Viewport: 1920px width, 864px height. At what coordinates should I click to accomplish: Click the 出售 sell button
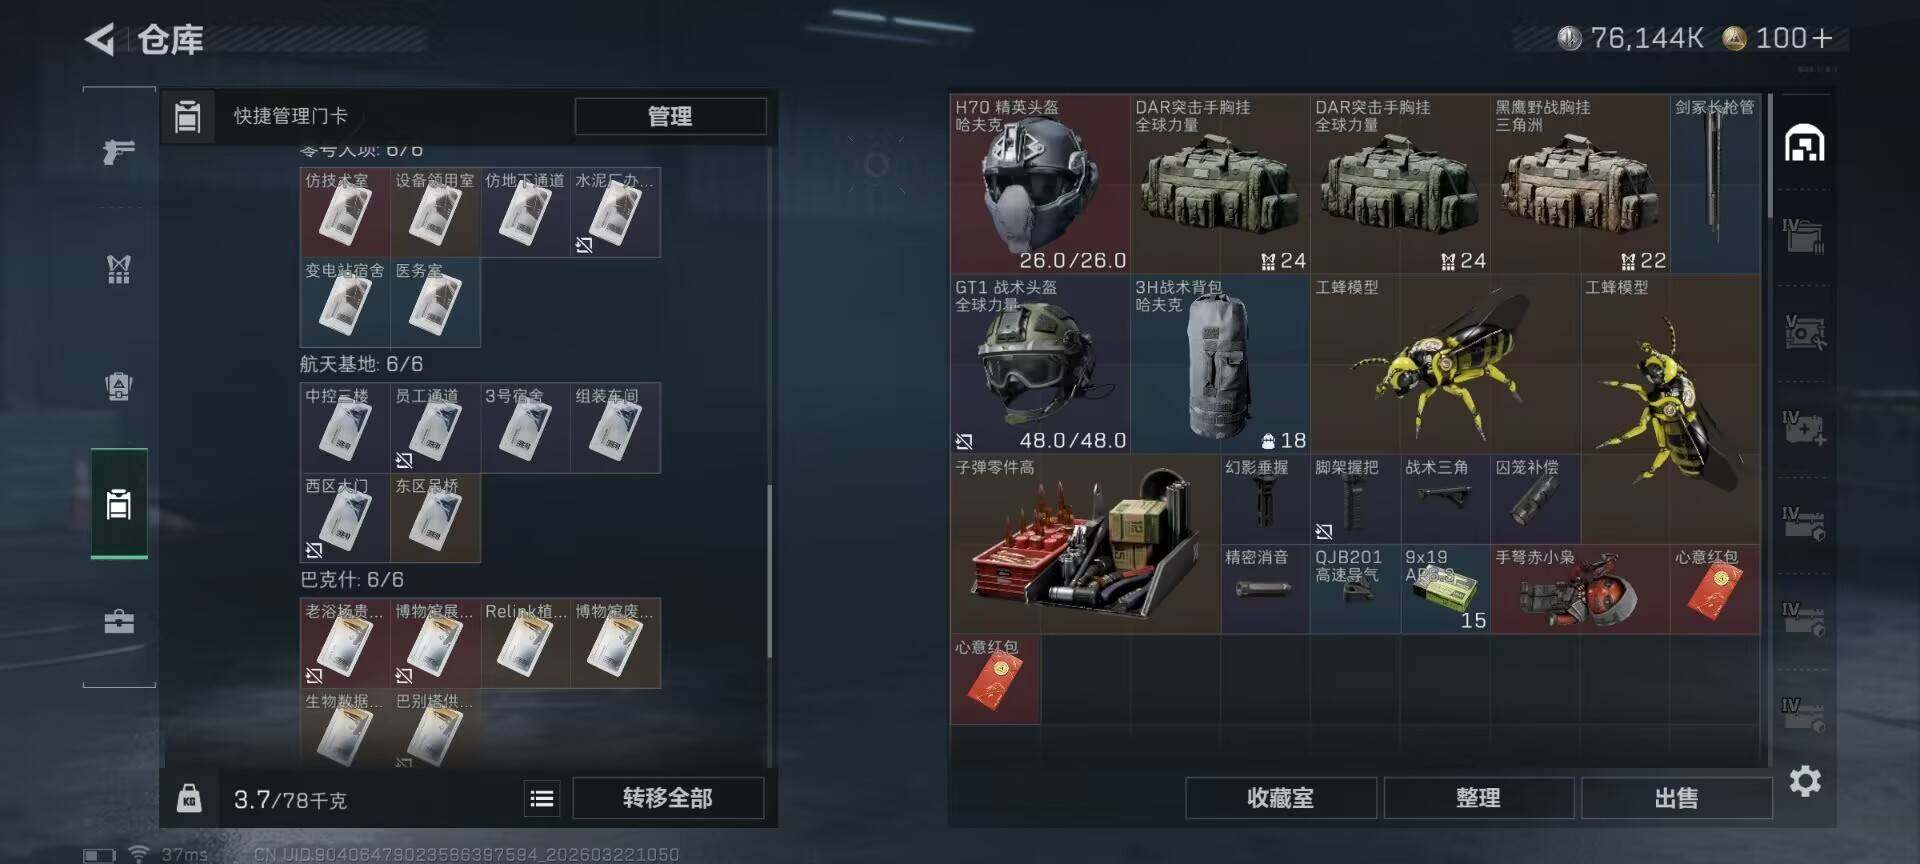pos(1676,798)
